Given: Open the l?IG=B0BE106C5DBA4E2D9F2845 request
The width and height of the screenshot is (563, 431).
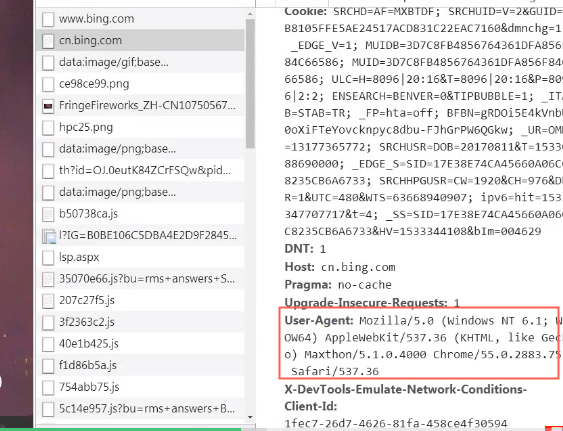Looking at the screenshot, I should (x=140, y=235).
